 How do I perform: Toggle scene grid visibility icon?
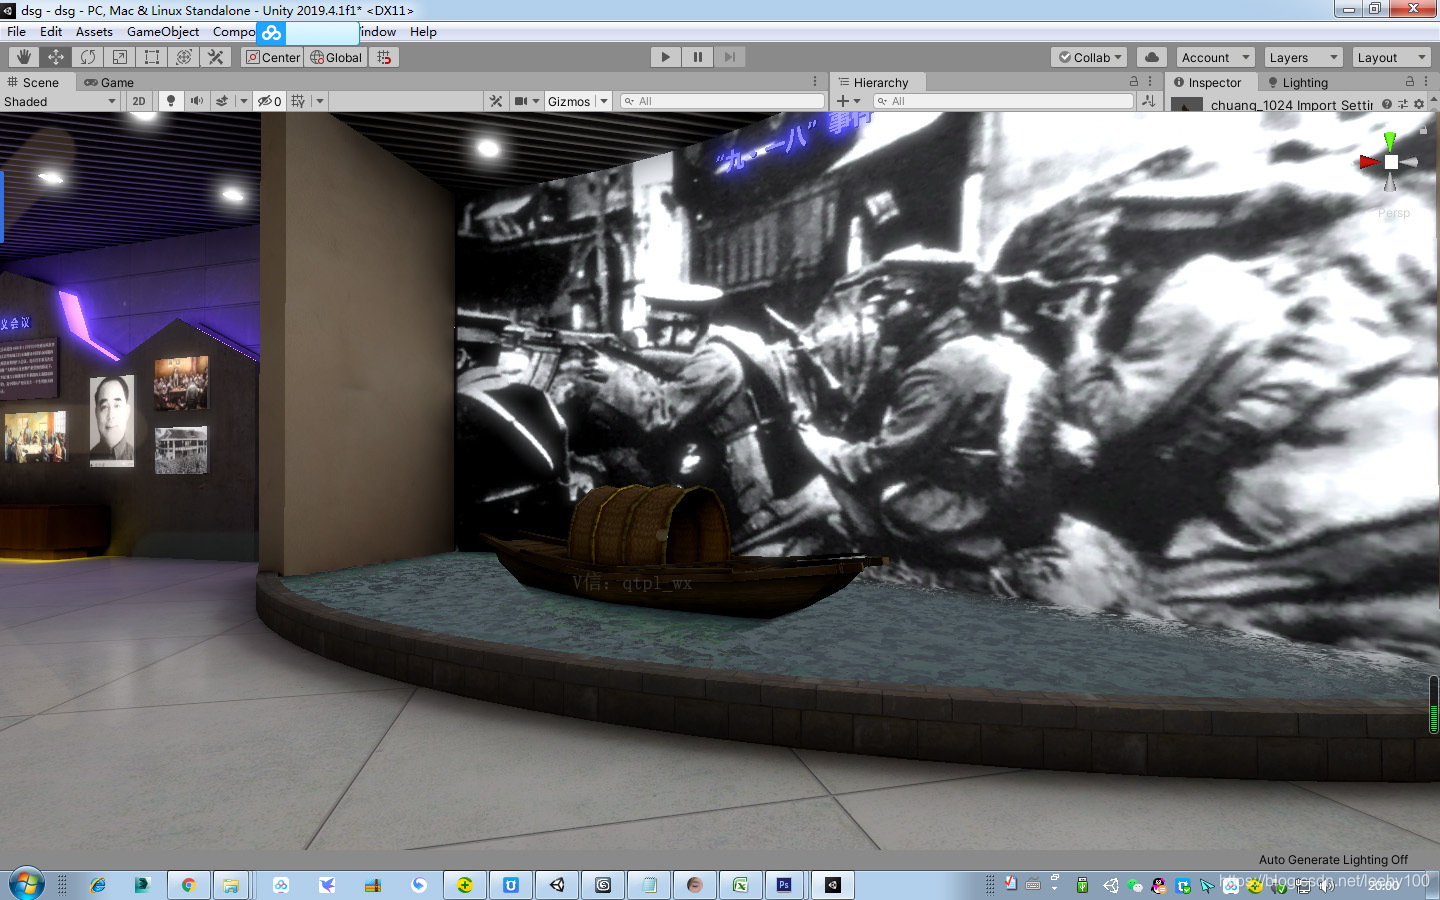pyautogui.click(x=298, y=101)
